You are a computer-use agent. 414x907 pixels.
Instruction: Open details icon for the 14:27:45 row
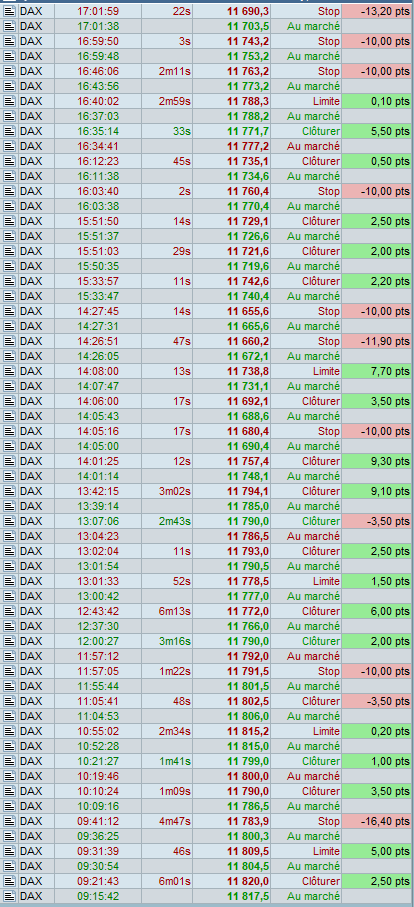tap(9, 311)
